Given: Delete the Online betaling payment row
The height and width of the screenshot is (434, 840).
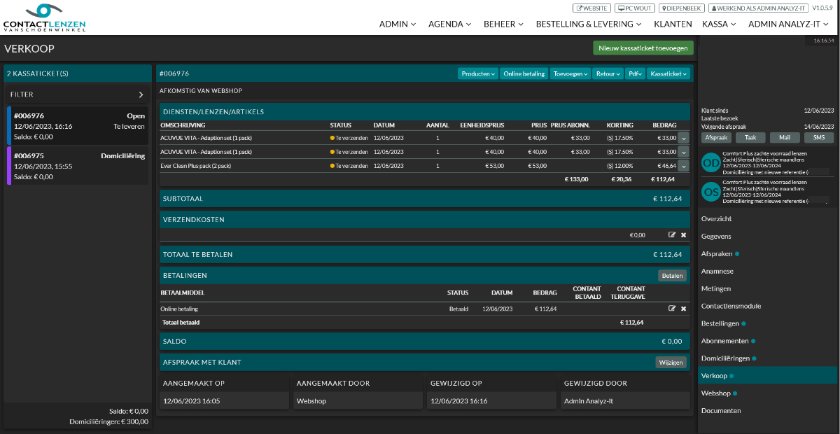Looking at the screenshot, I should coord(684,309).
